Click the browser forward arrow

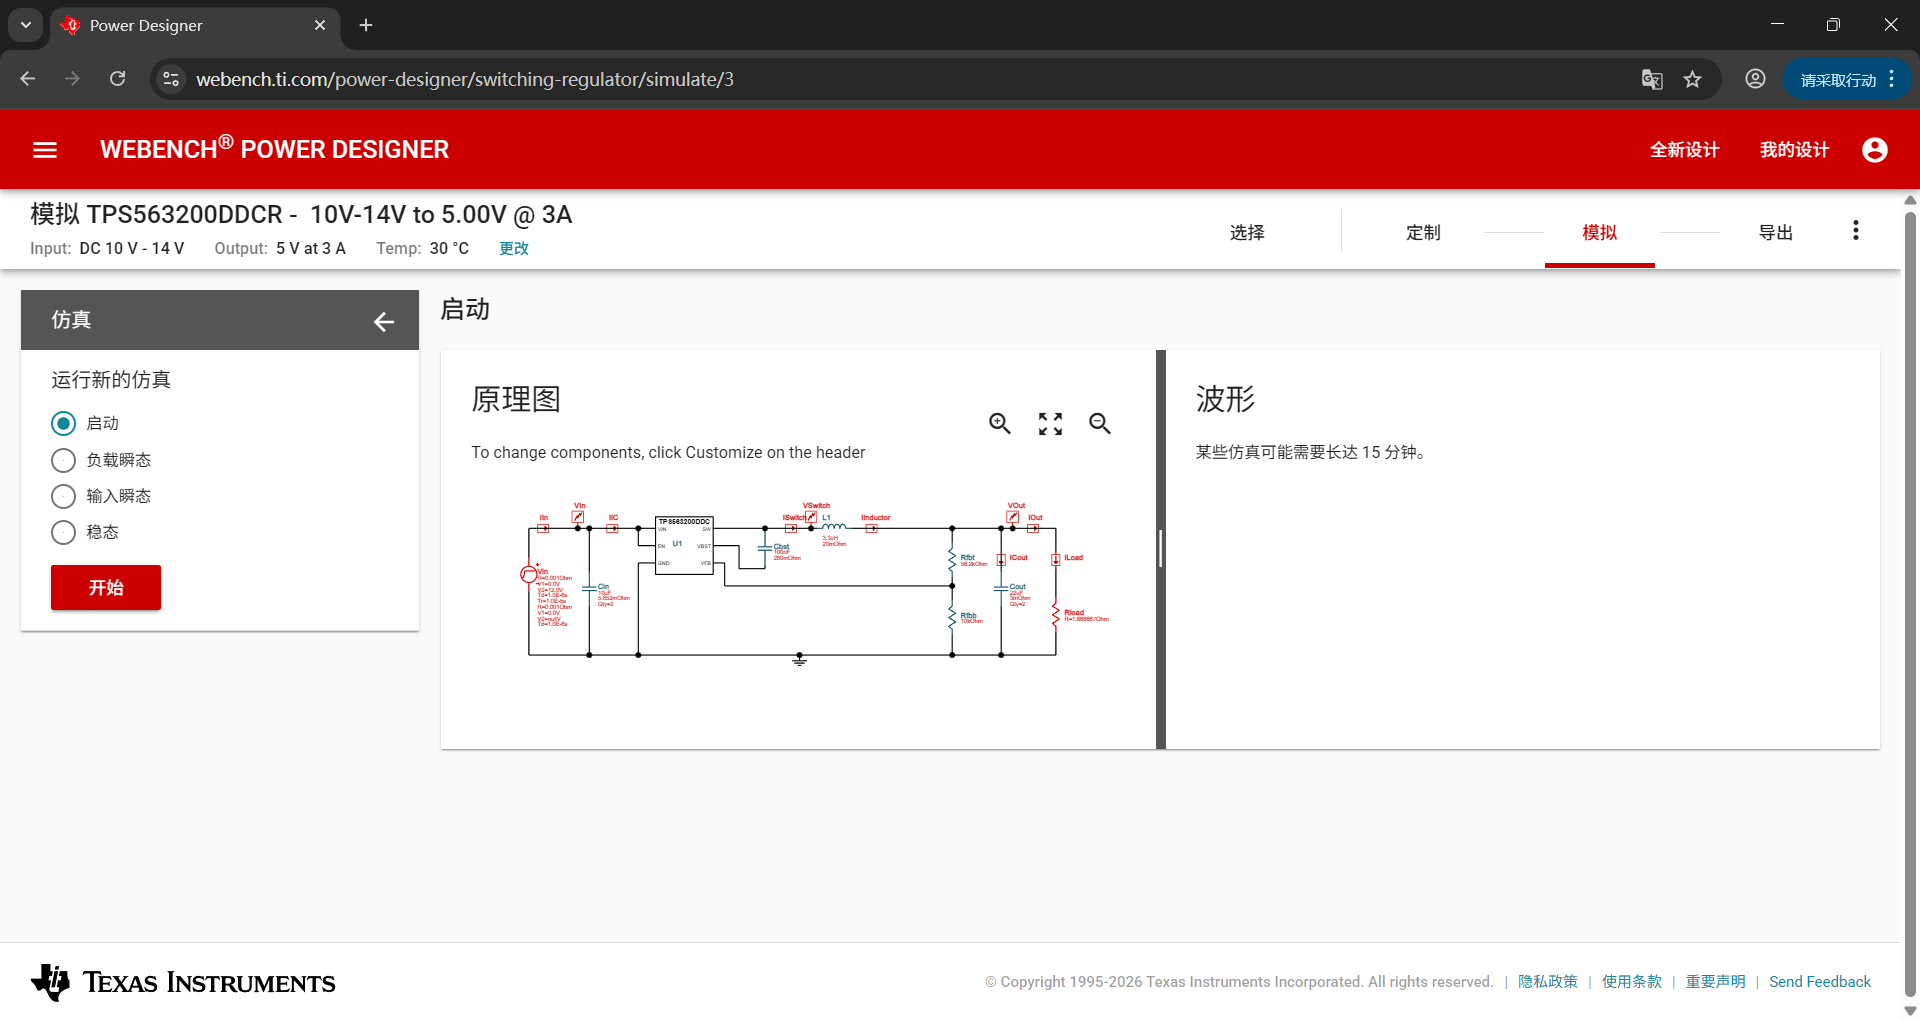point(72,79)
